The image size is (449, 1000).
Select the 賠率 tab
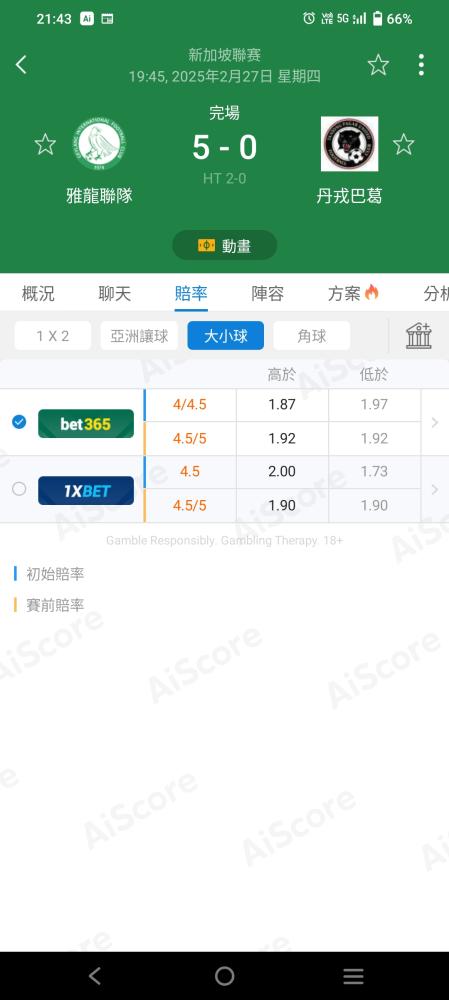tap(191, 293)
